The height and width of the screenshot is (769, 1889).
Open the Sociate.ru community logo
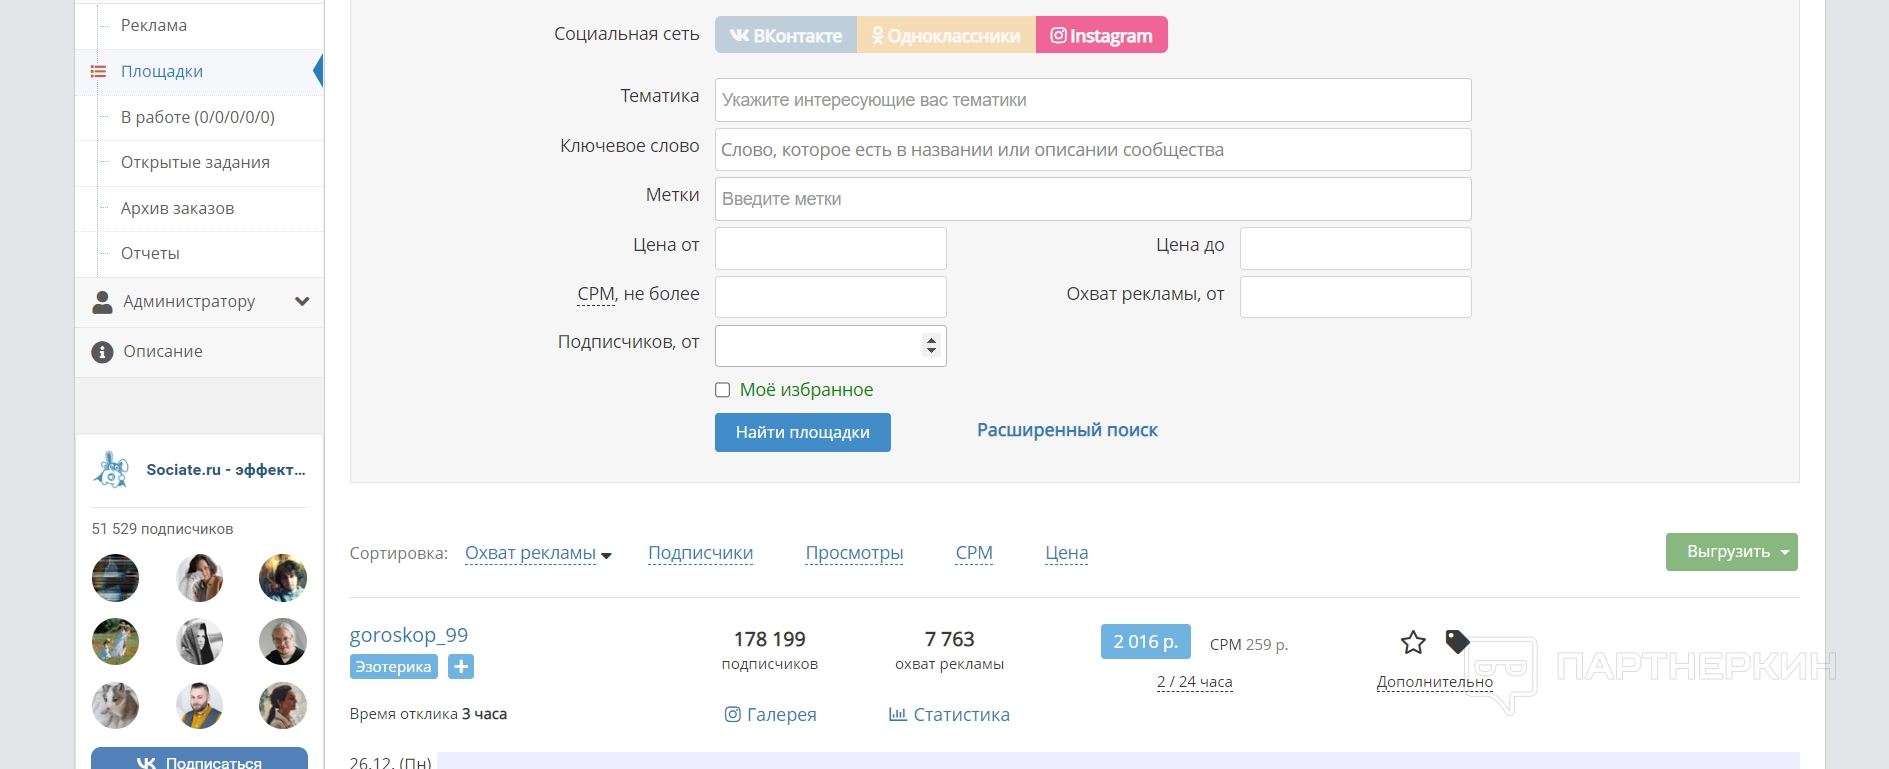(x=111, y=470)
